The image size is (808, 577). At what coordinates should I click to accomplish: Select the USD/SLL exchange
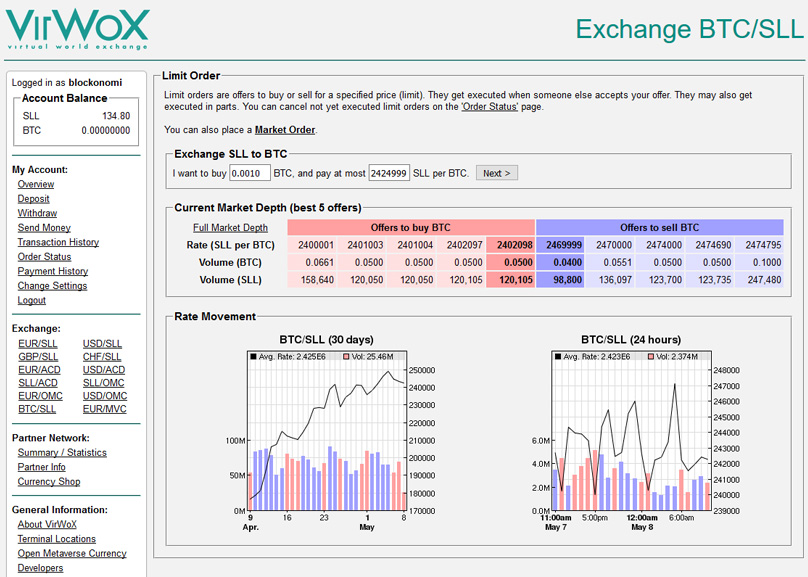[102, 344]
